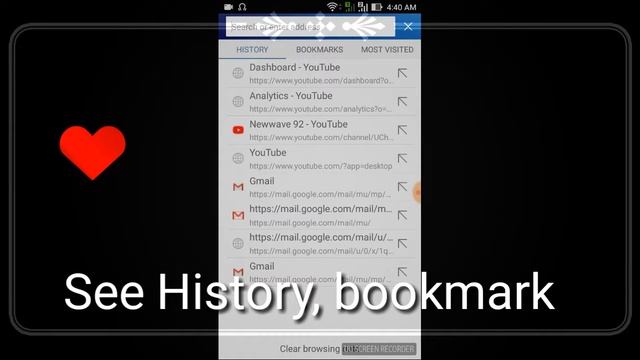This screenshot has height=360, width=640.
Task: Click YouTube logo icon of Newwave 92
Action: 238,130
